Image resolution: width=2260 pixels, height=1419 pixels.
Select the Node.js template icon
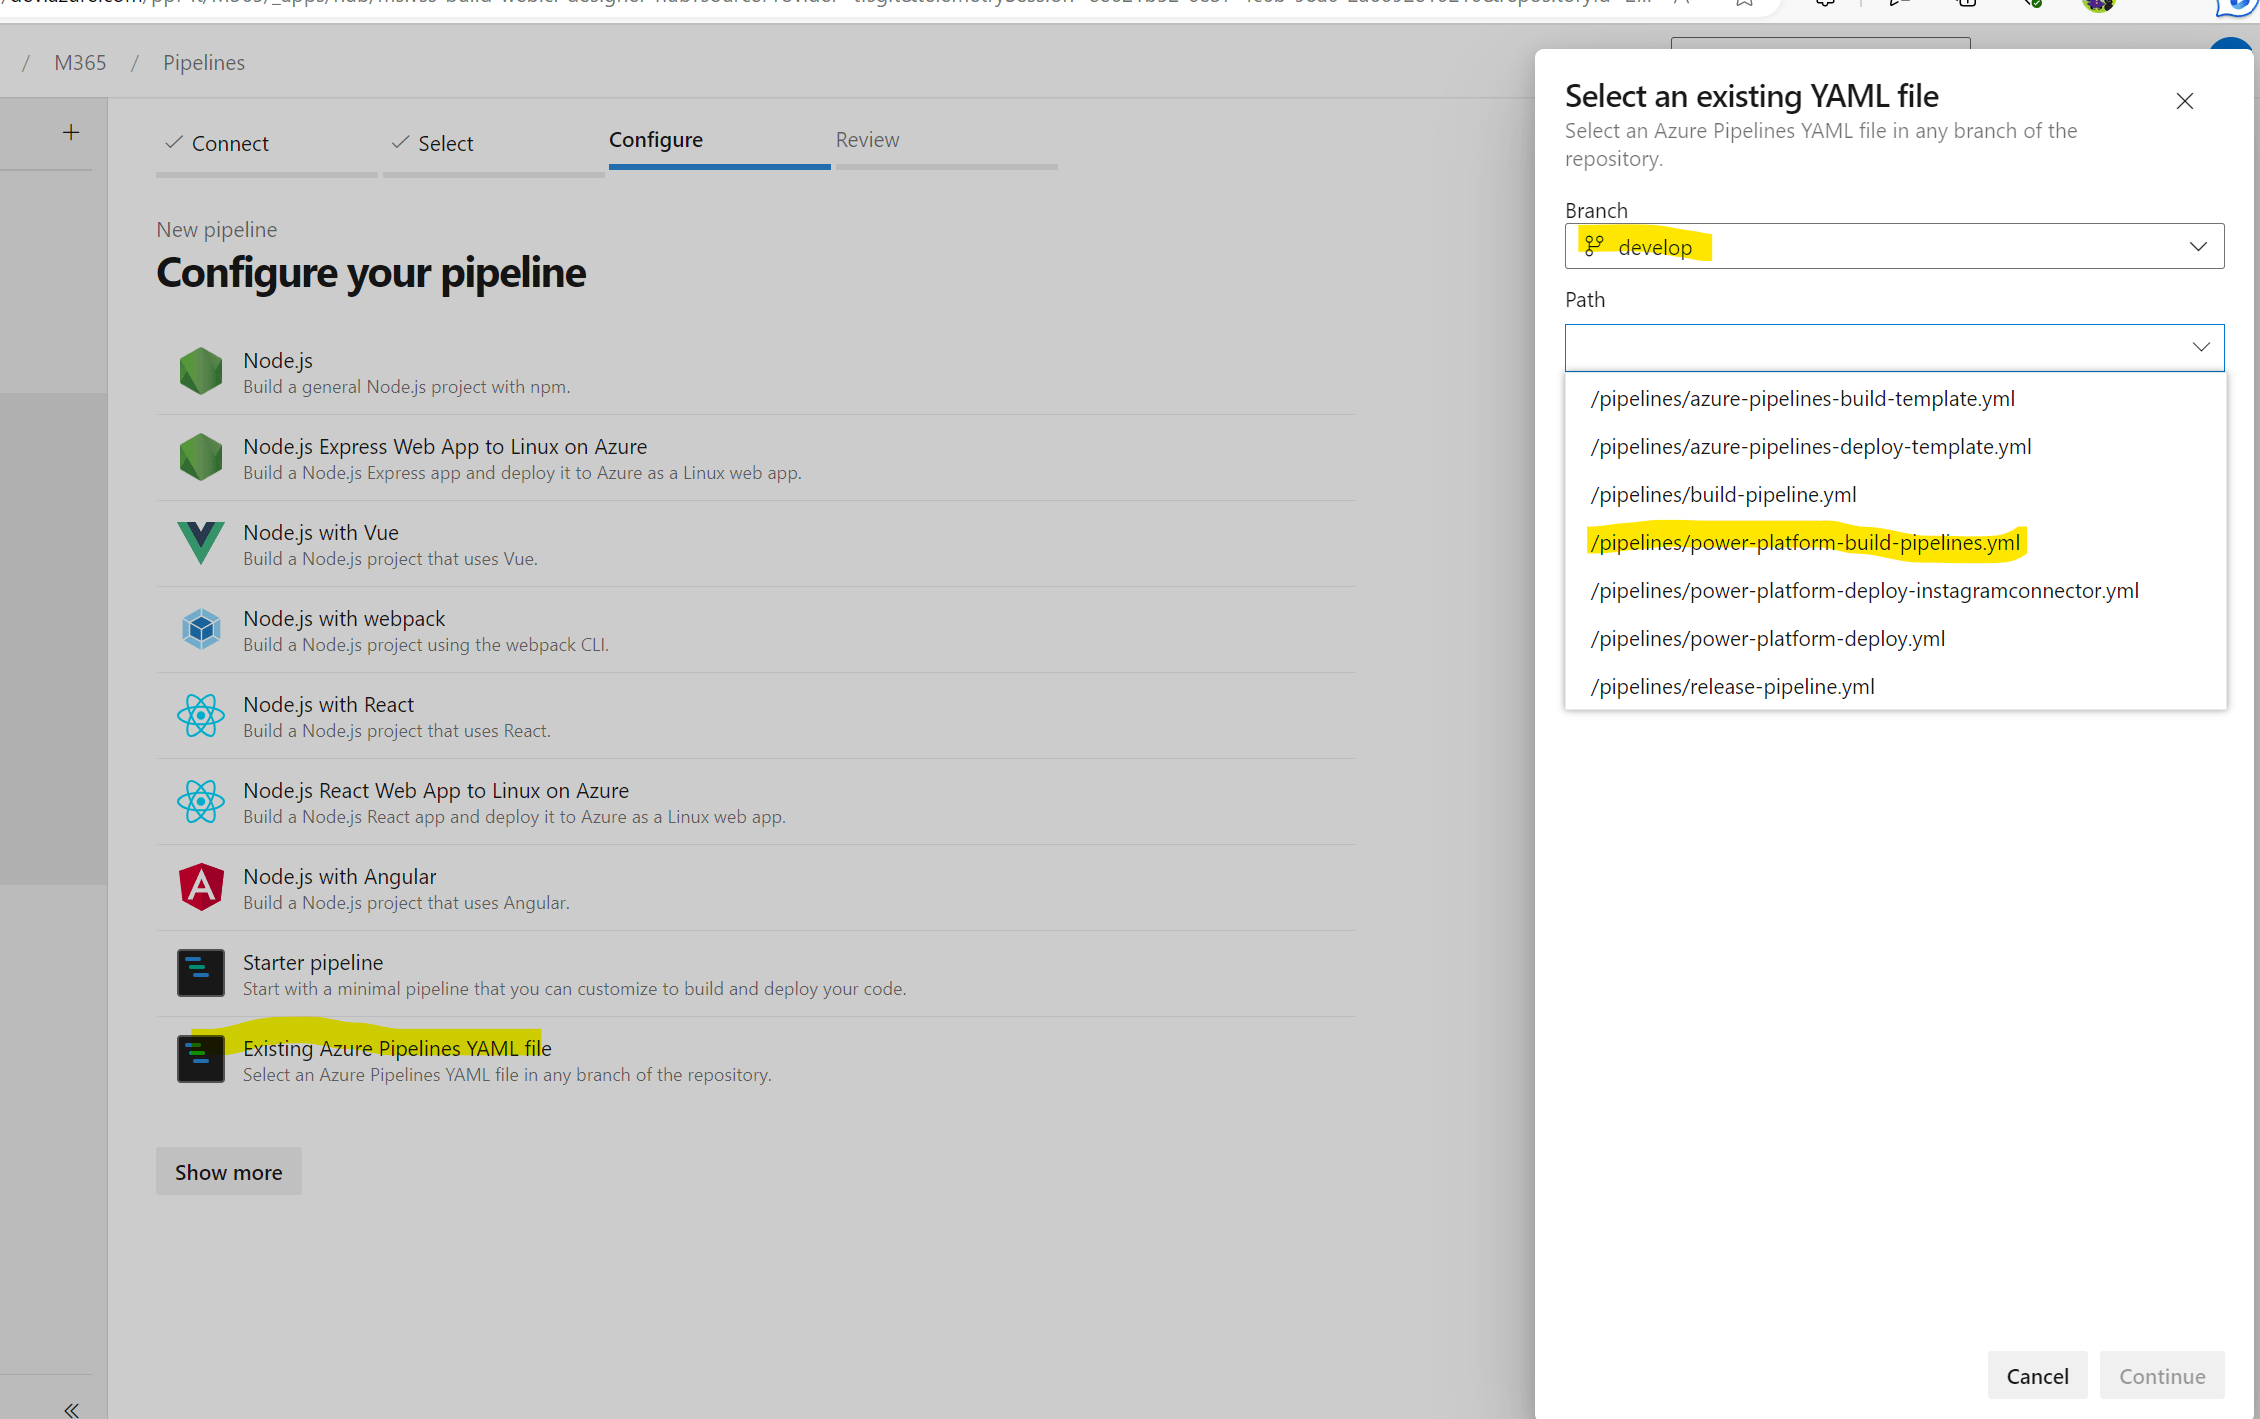point(201,371)
